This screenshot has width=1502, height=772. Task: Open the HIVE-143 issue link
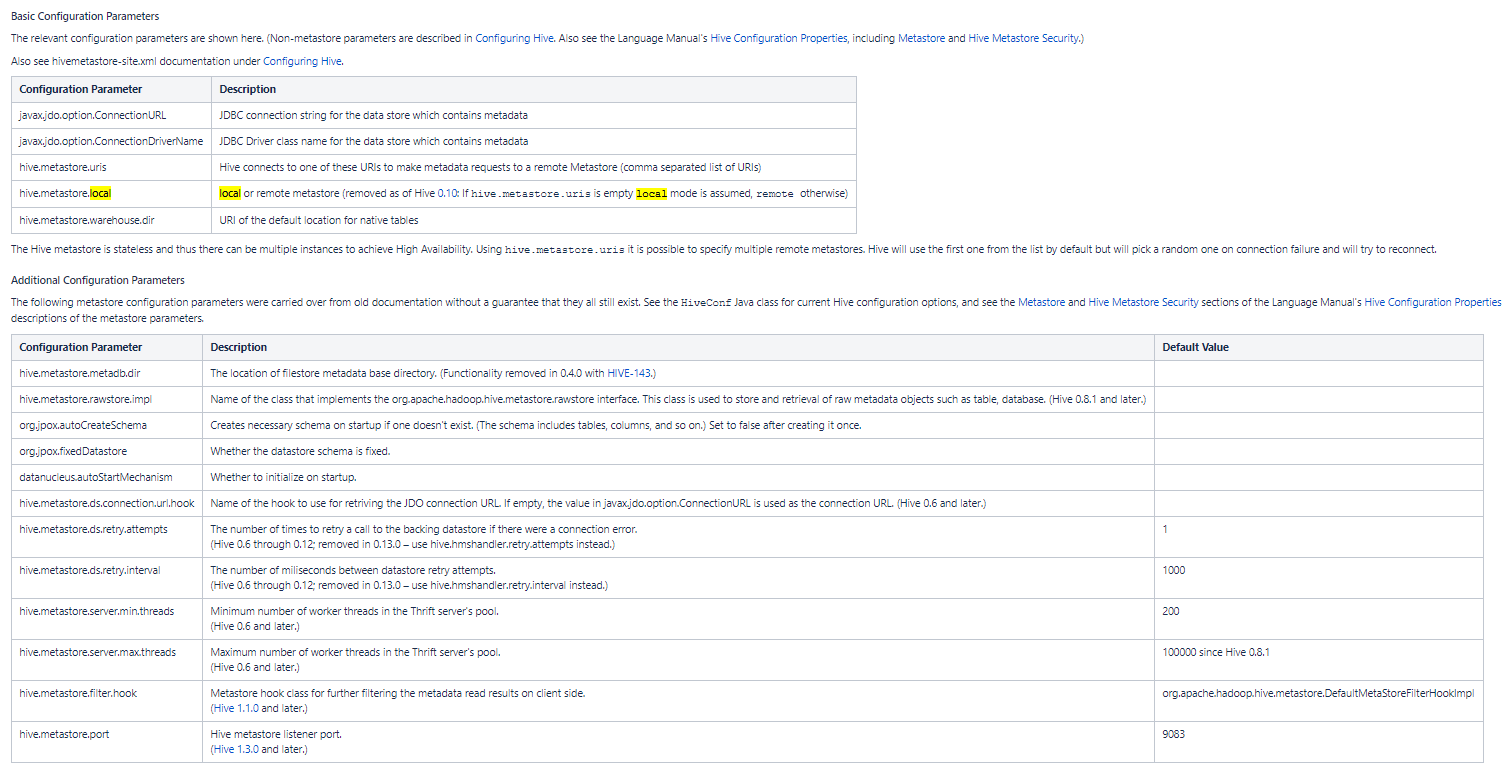coord(630,373)
